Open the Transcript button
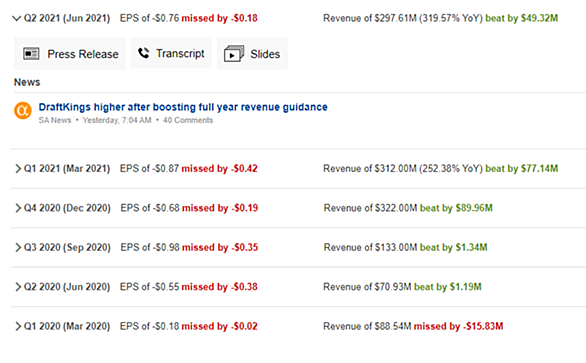Viewport: 586px width, 363px height. coord(171,53)
